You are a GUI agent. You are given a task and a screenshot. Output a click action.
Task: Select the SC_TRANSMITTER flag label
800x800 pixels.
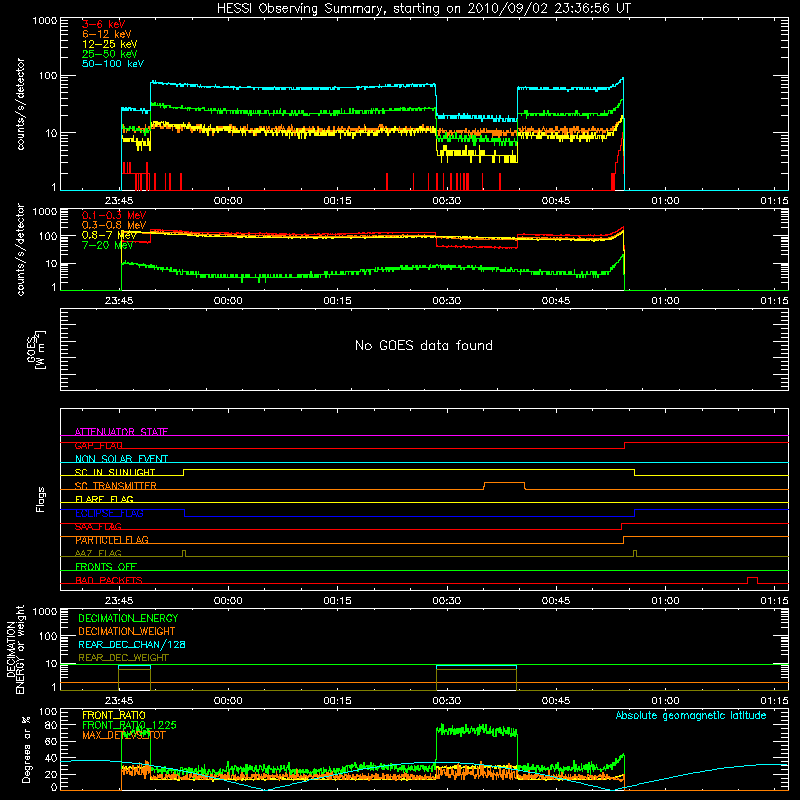116,486
